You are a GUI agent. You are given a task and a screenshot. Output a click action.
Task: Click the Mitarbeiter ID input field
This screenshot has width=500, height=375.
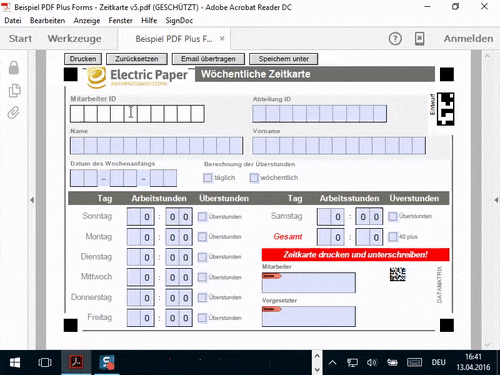137,114
